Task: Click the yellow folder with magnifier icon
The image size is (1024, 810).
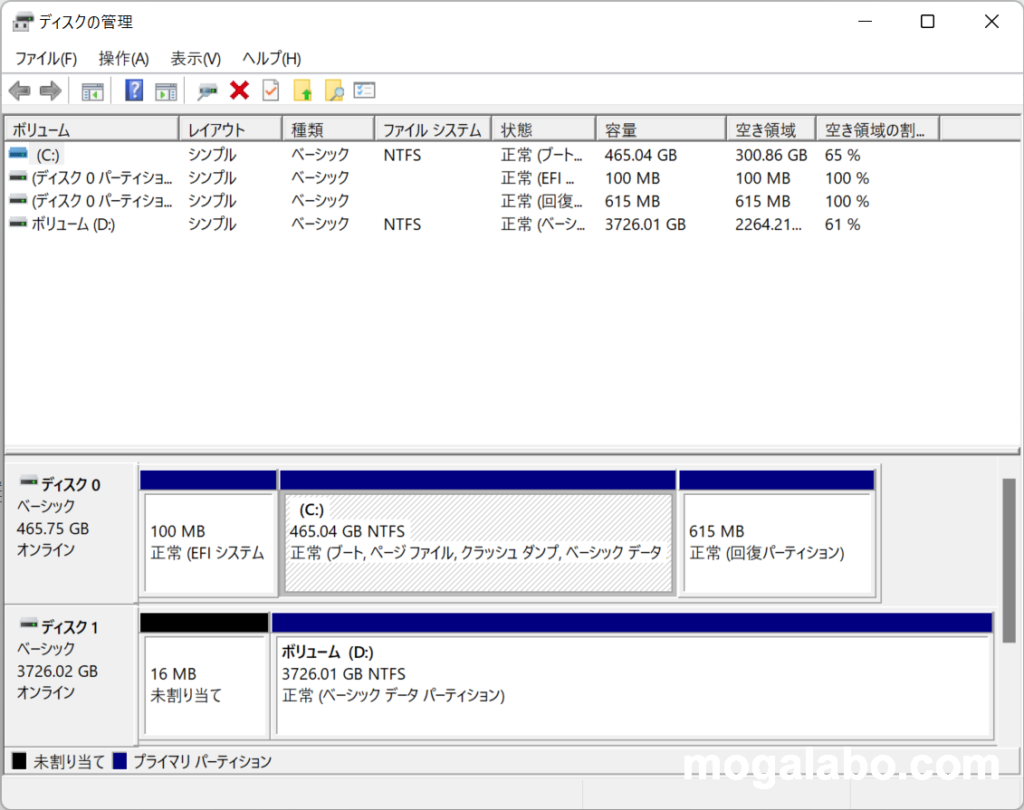Action: pyautogui.click(x=333, y=91)
